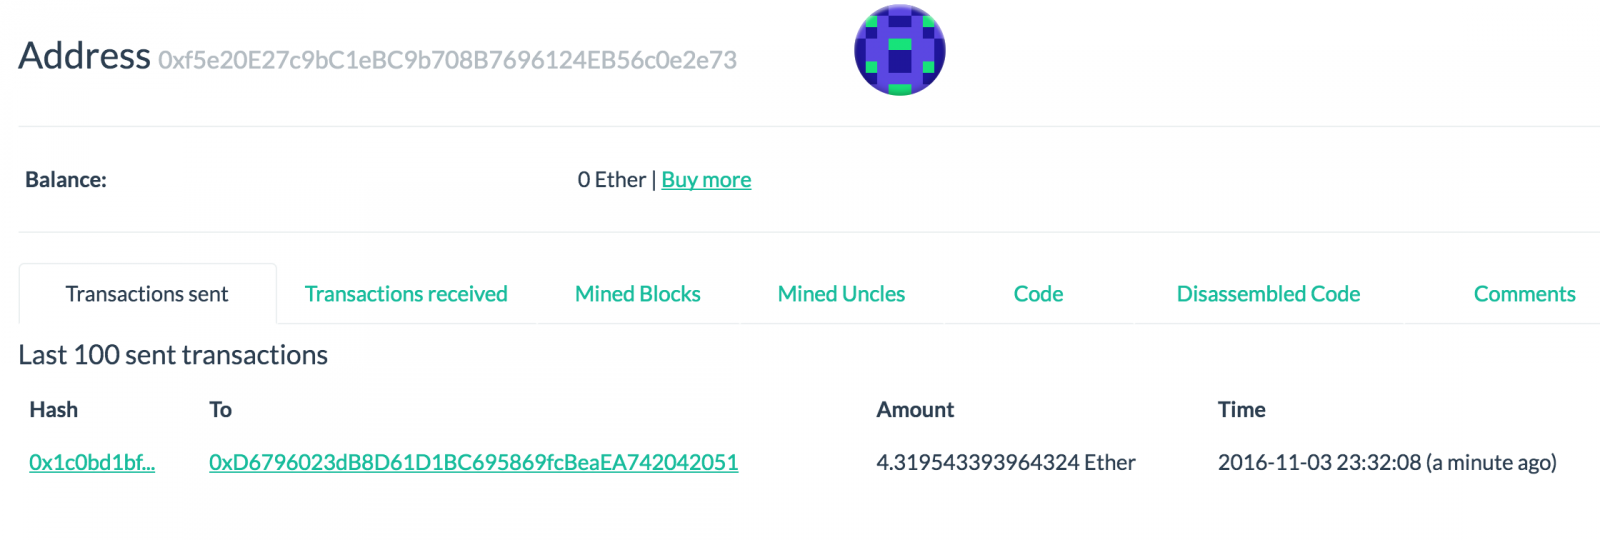
Task: Go to the Mined Uncles tab
Action: (x=841, y=294)
